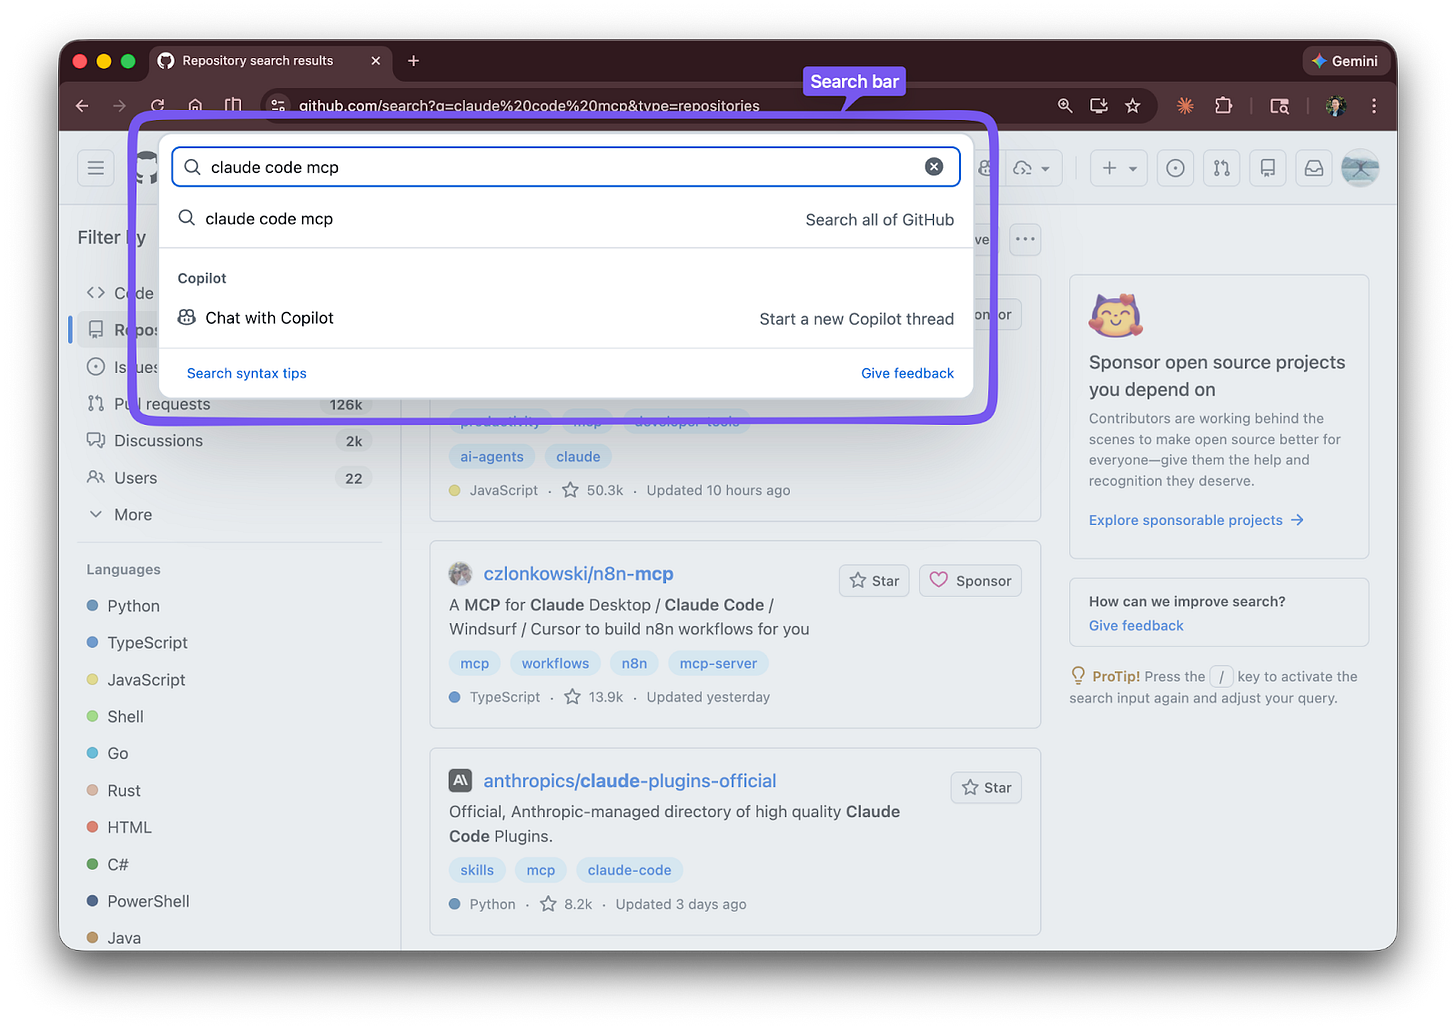Click the skills topic tag
1456x1028 pixels.
click(477, 871)
